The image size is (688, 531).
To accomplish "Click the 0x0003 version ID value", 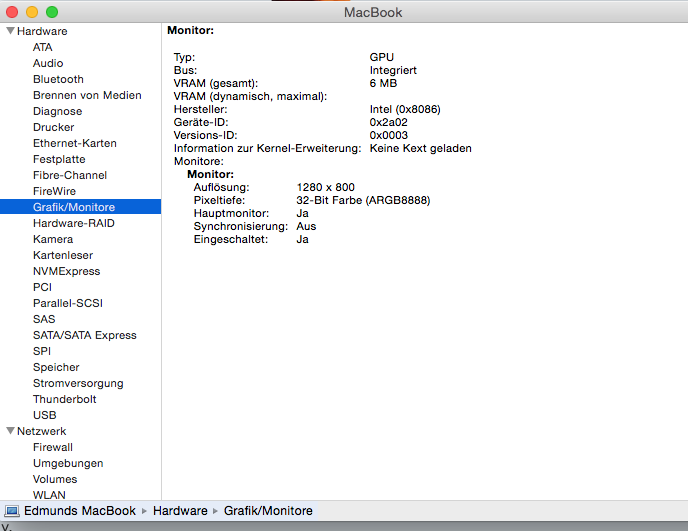I will click(x=388, y=135).
